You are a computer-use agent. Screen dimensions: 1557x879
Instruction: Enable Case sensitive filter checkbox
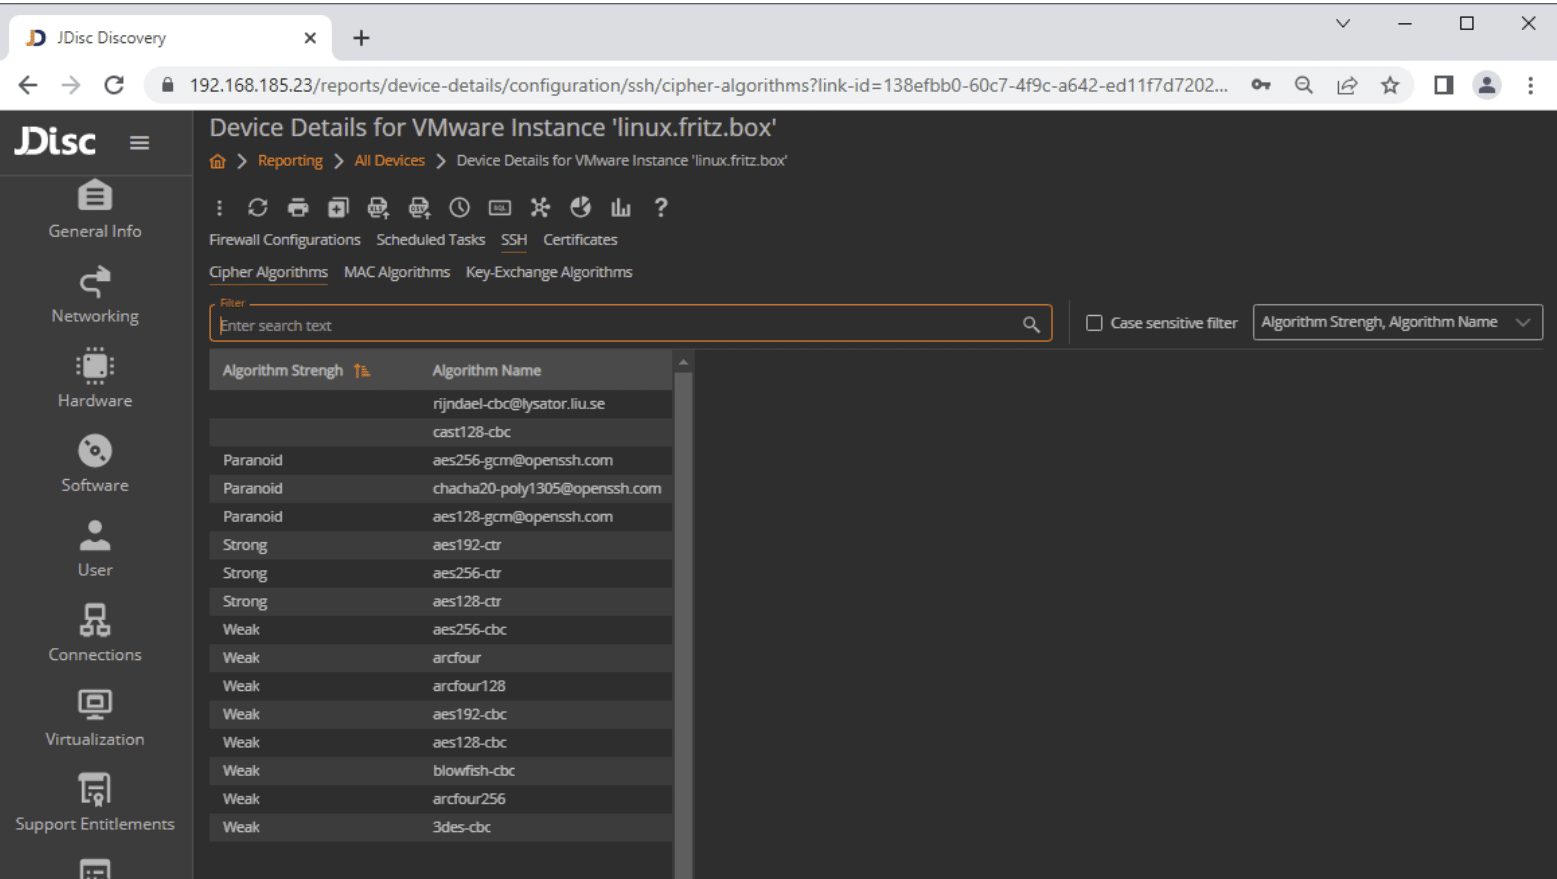[1094, 323]
